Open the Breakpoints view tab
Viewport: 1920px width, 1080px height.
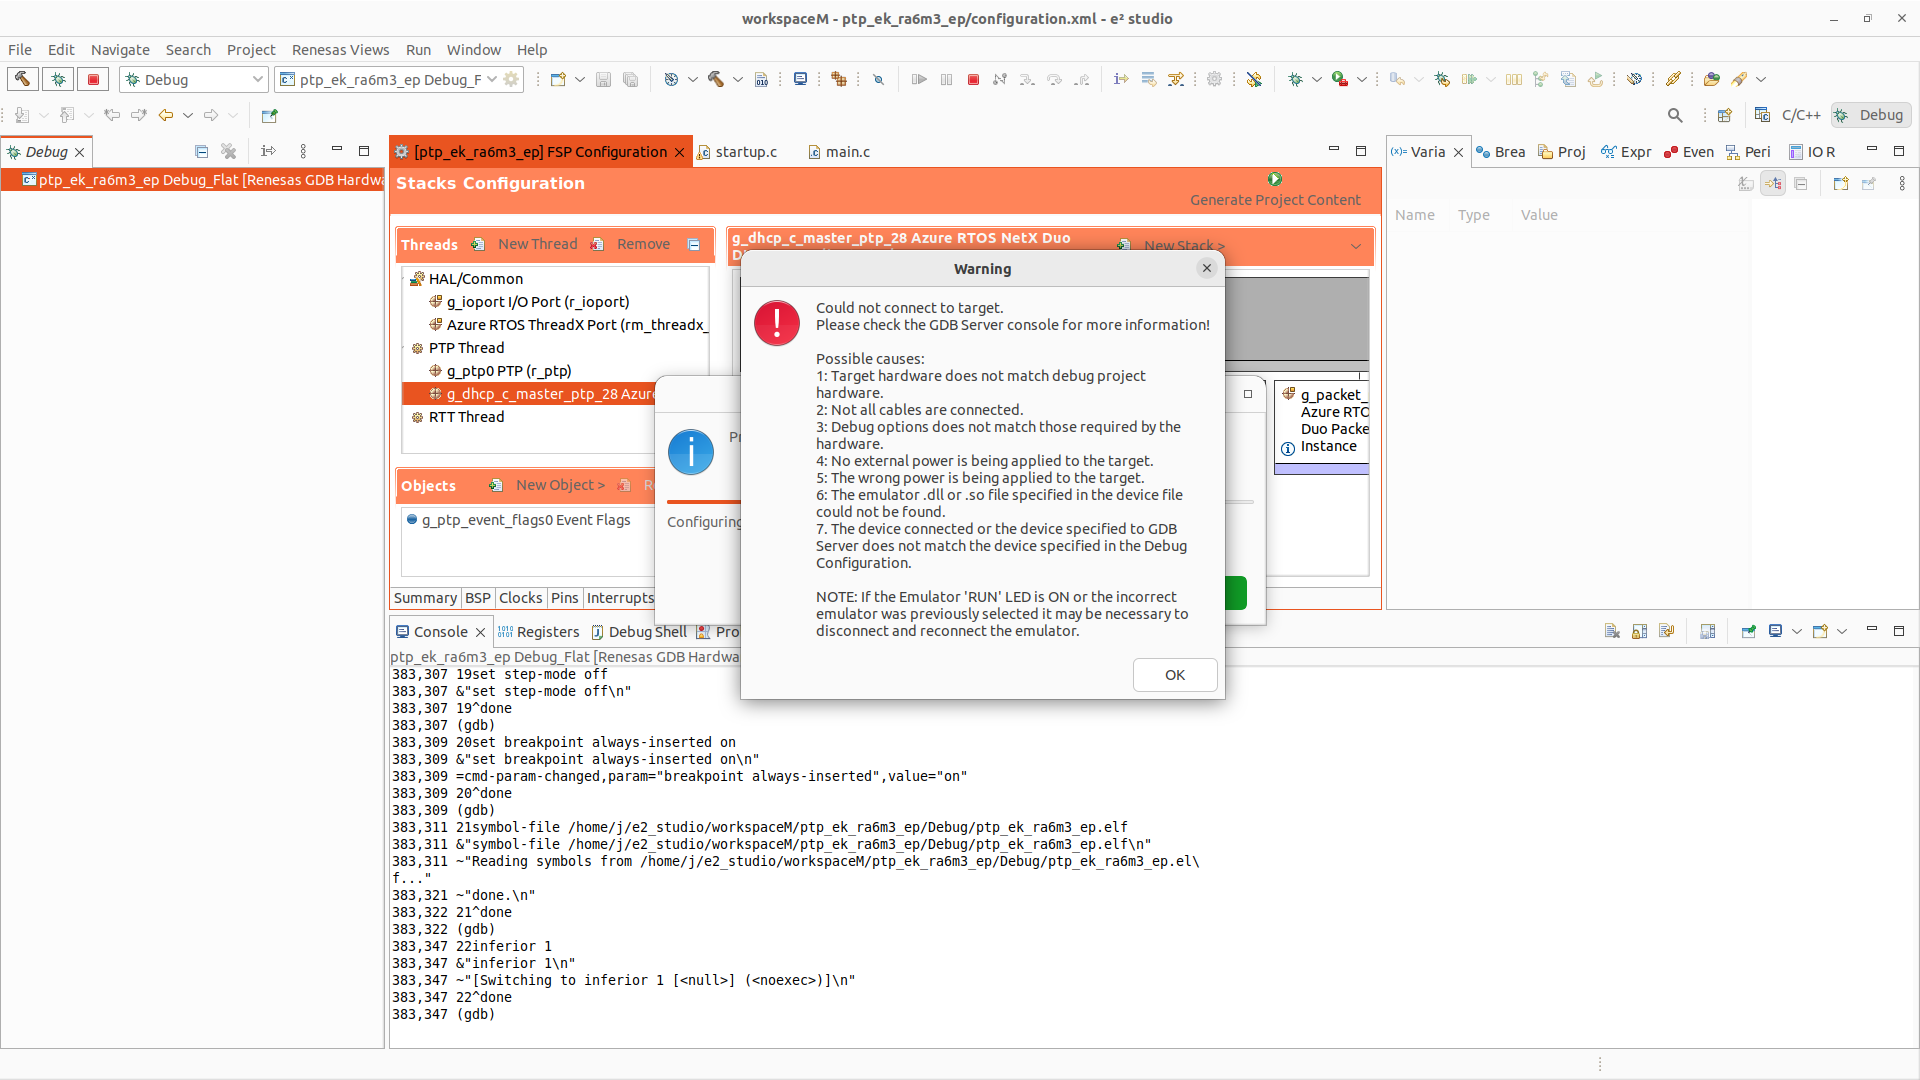coord(1500,152)
